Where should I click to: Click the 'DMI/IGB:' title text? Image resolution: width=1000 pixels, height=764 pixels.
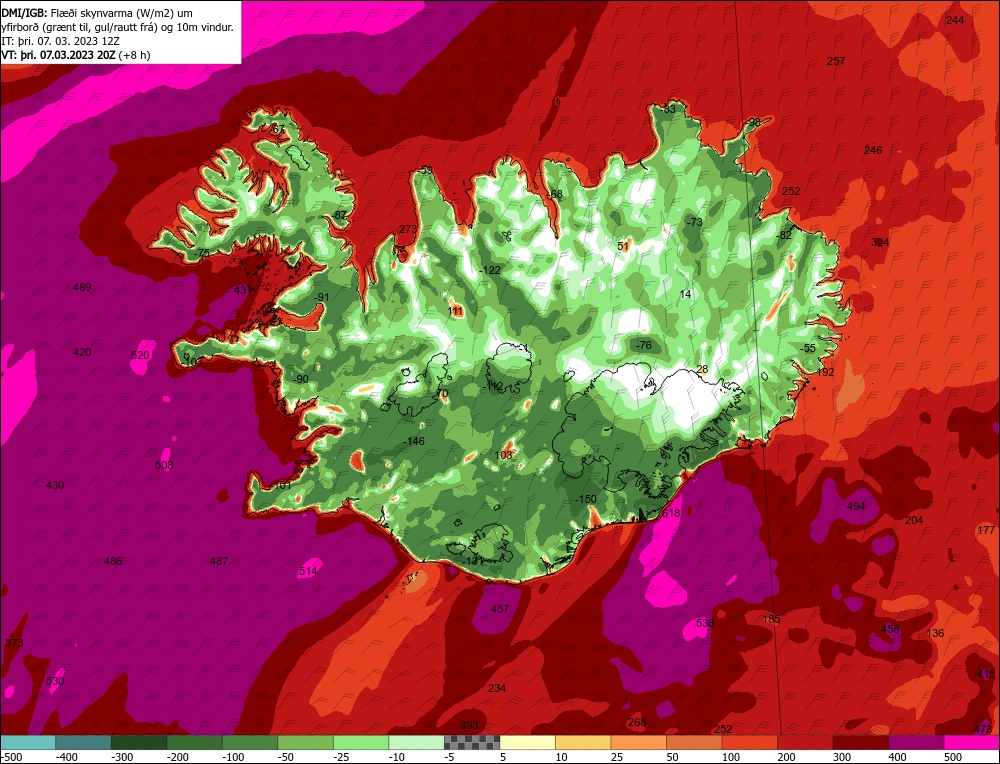coord(24,13)
